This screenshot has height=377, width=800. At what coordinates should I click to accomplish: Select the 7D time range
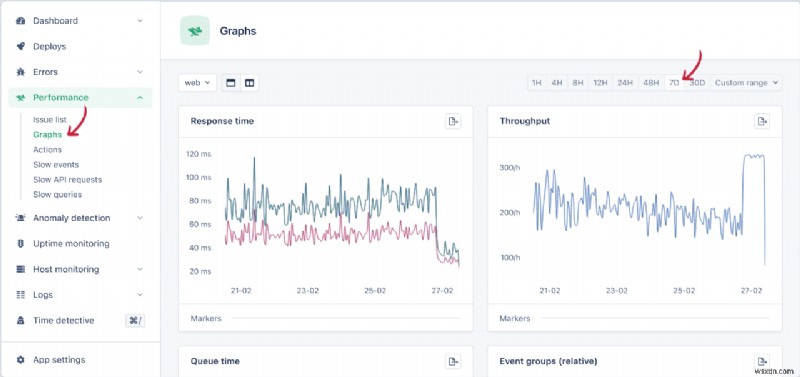[x=674, y=83]
